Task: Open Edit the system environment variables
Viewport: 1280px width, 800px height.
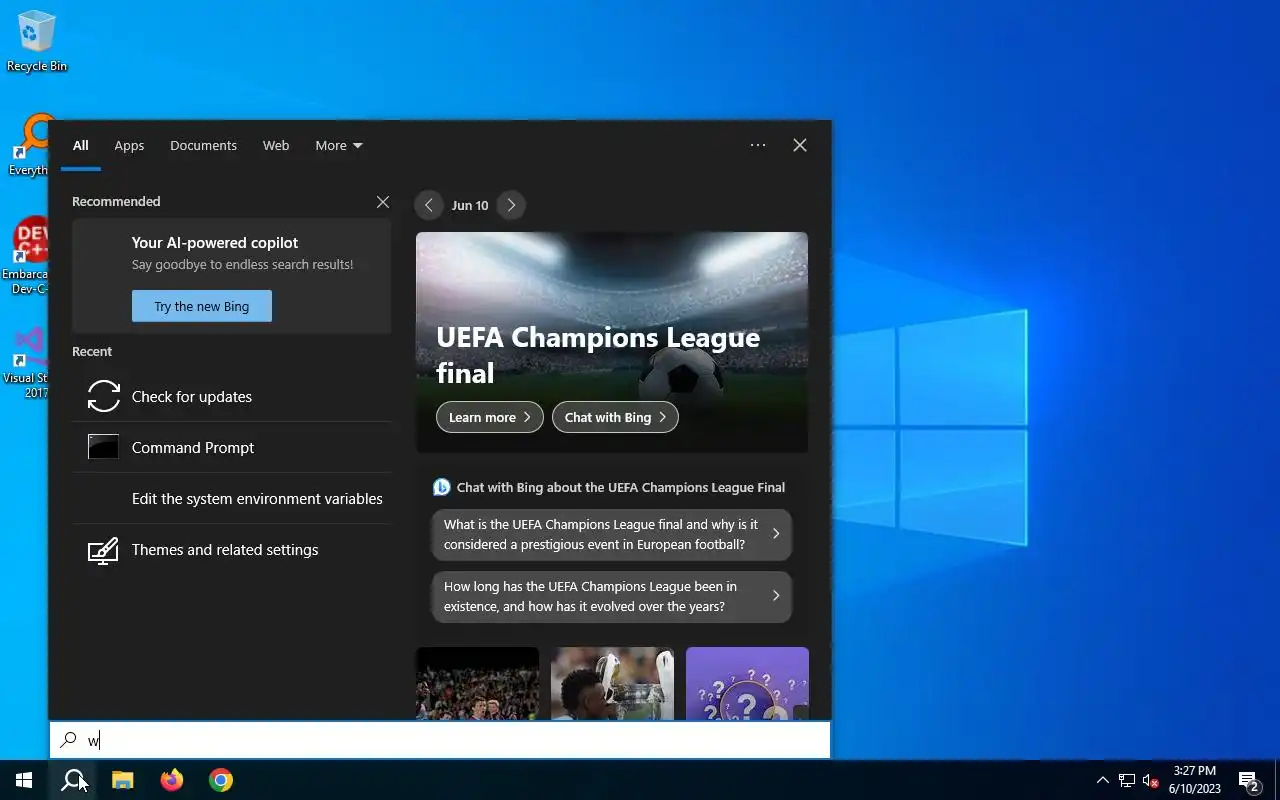Action: 231,498
